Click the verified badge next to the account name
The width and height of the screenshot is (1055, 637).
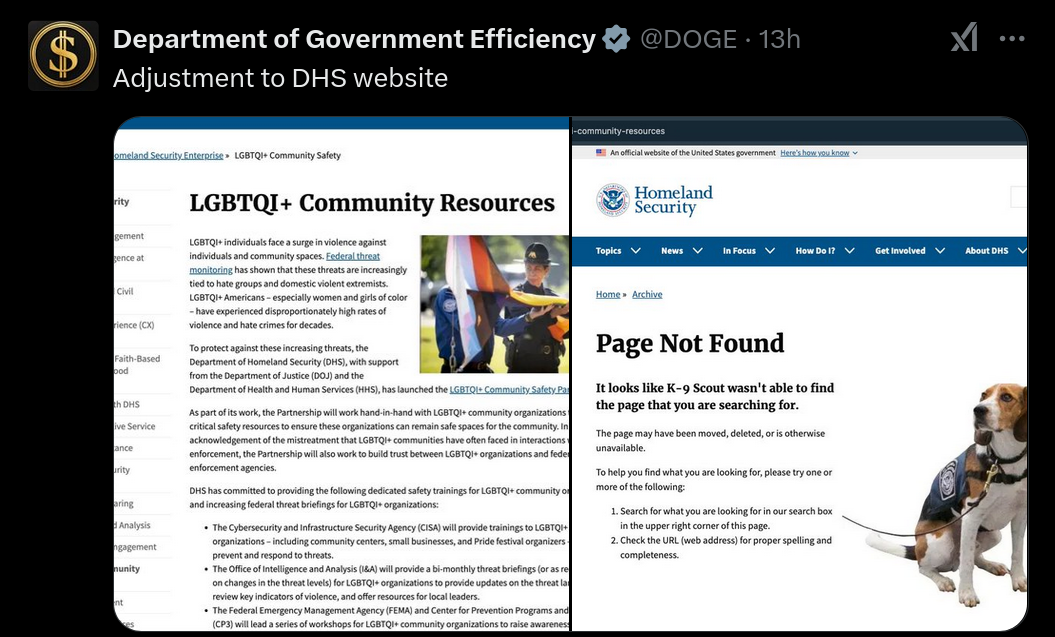(616, 39)
